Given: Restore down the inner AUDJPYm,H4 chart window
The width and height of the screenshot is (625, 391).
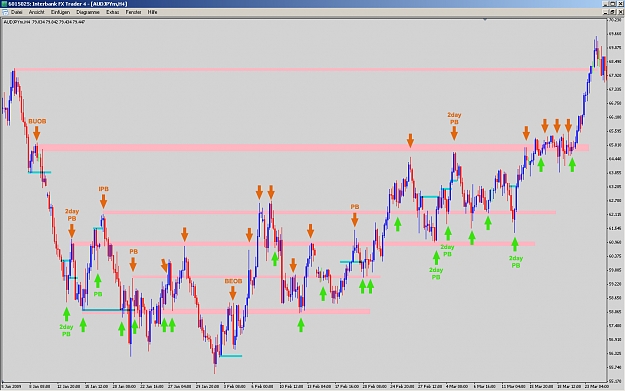Looking at the screenshot, I should click(x=613, y=12).
